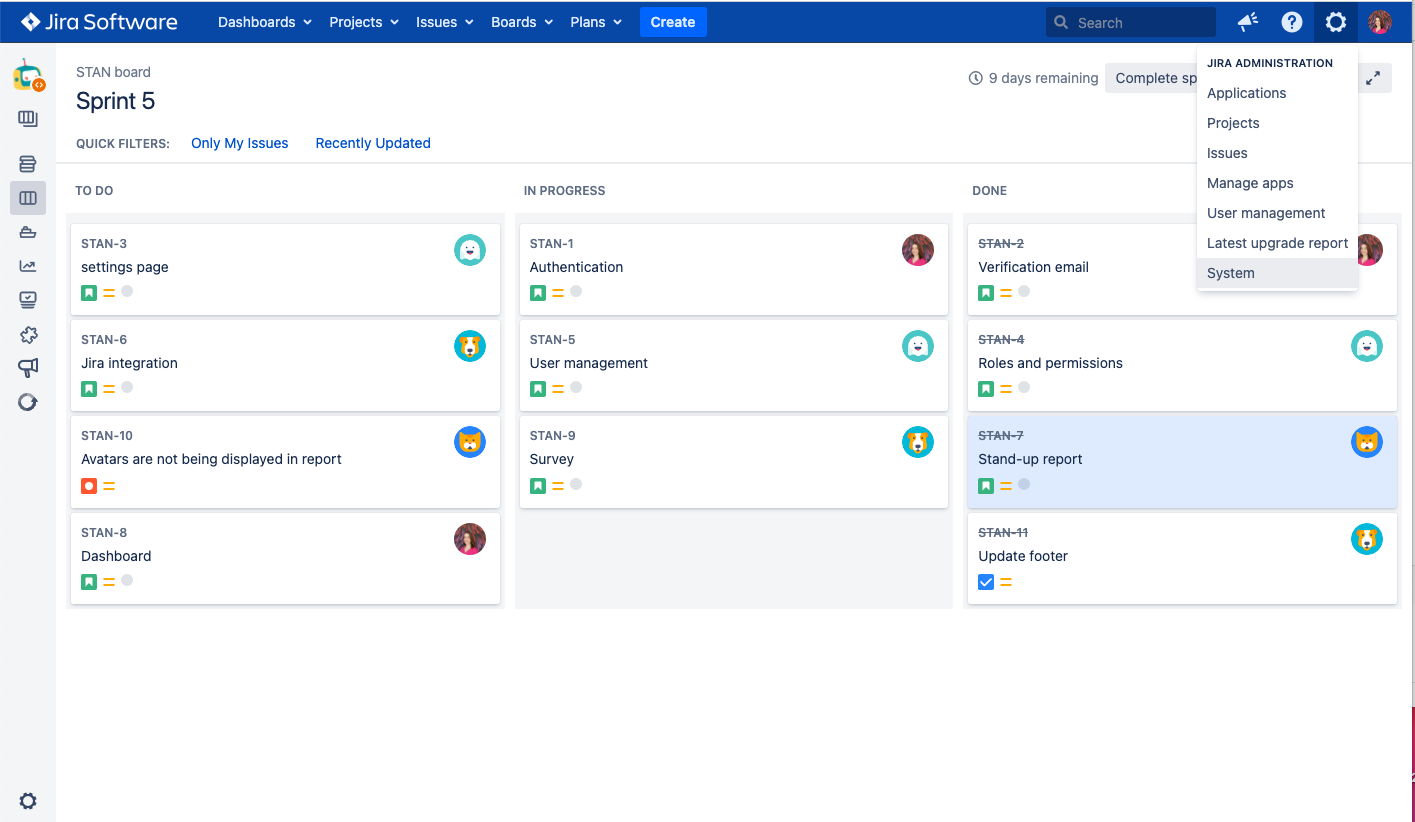Click the dog avatar on STAN-9 card
Image resolution: width=1415 pixels, height=822 pixels.
click(918, 442)
